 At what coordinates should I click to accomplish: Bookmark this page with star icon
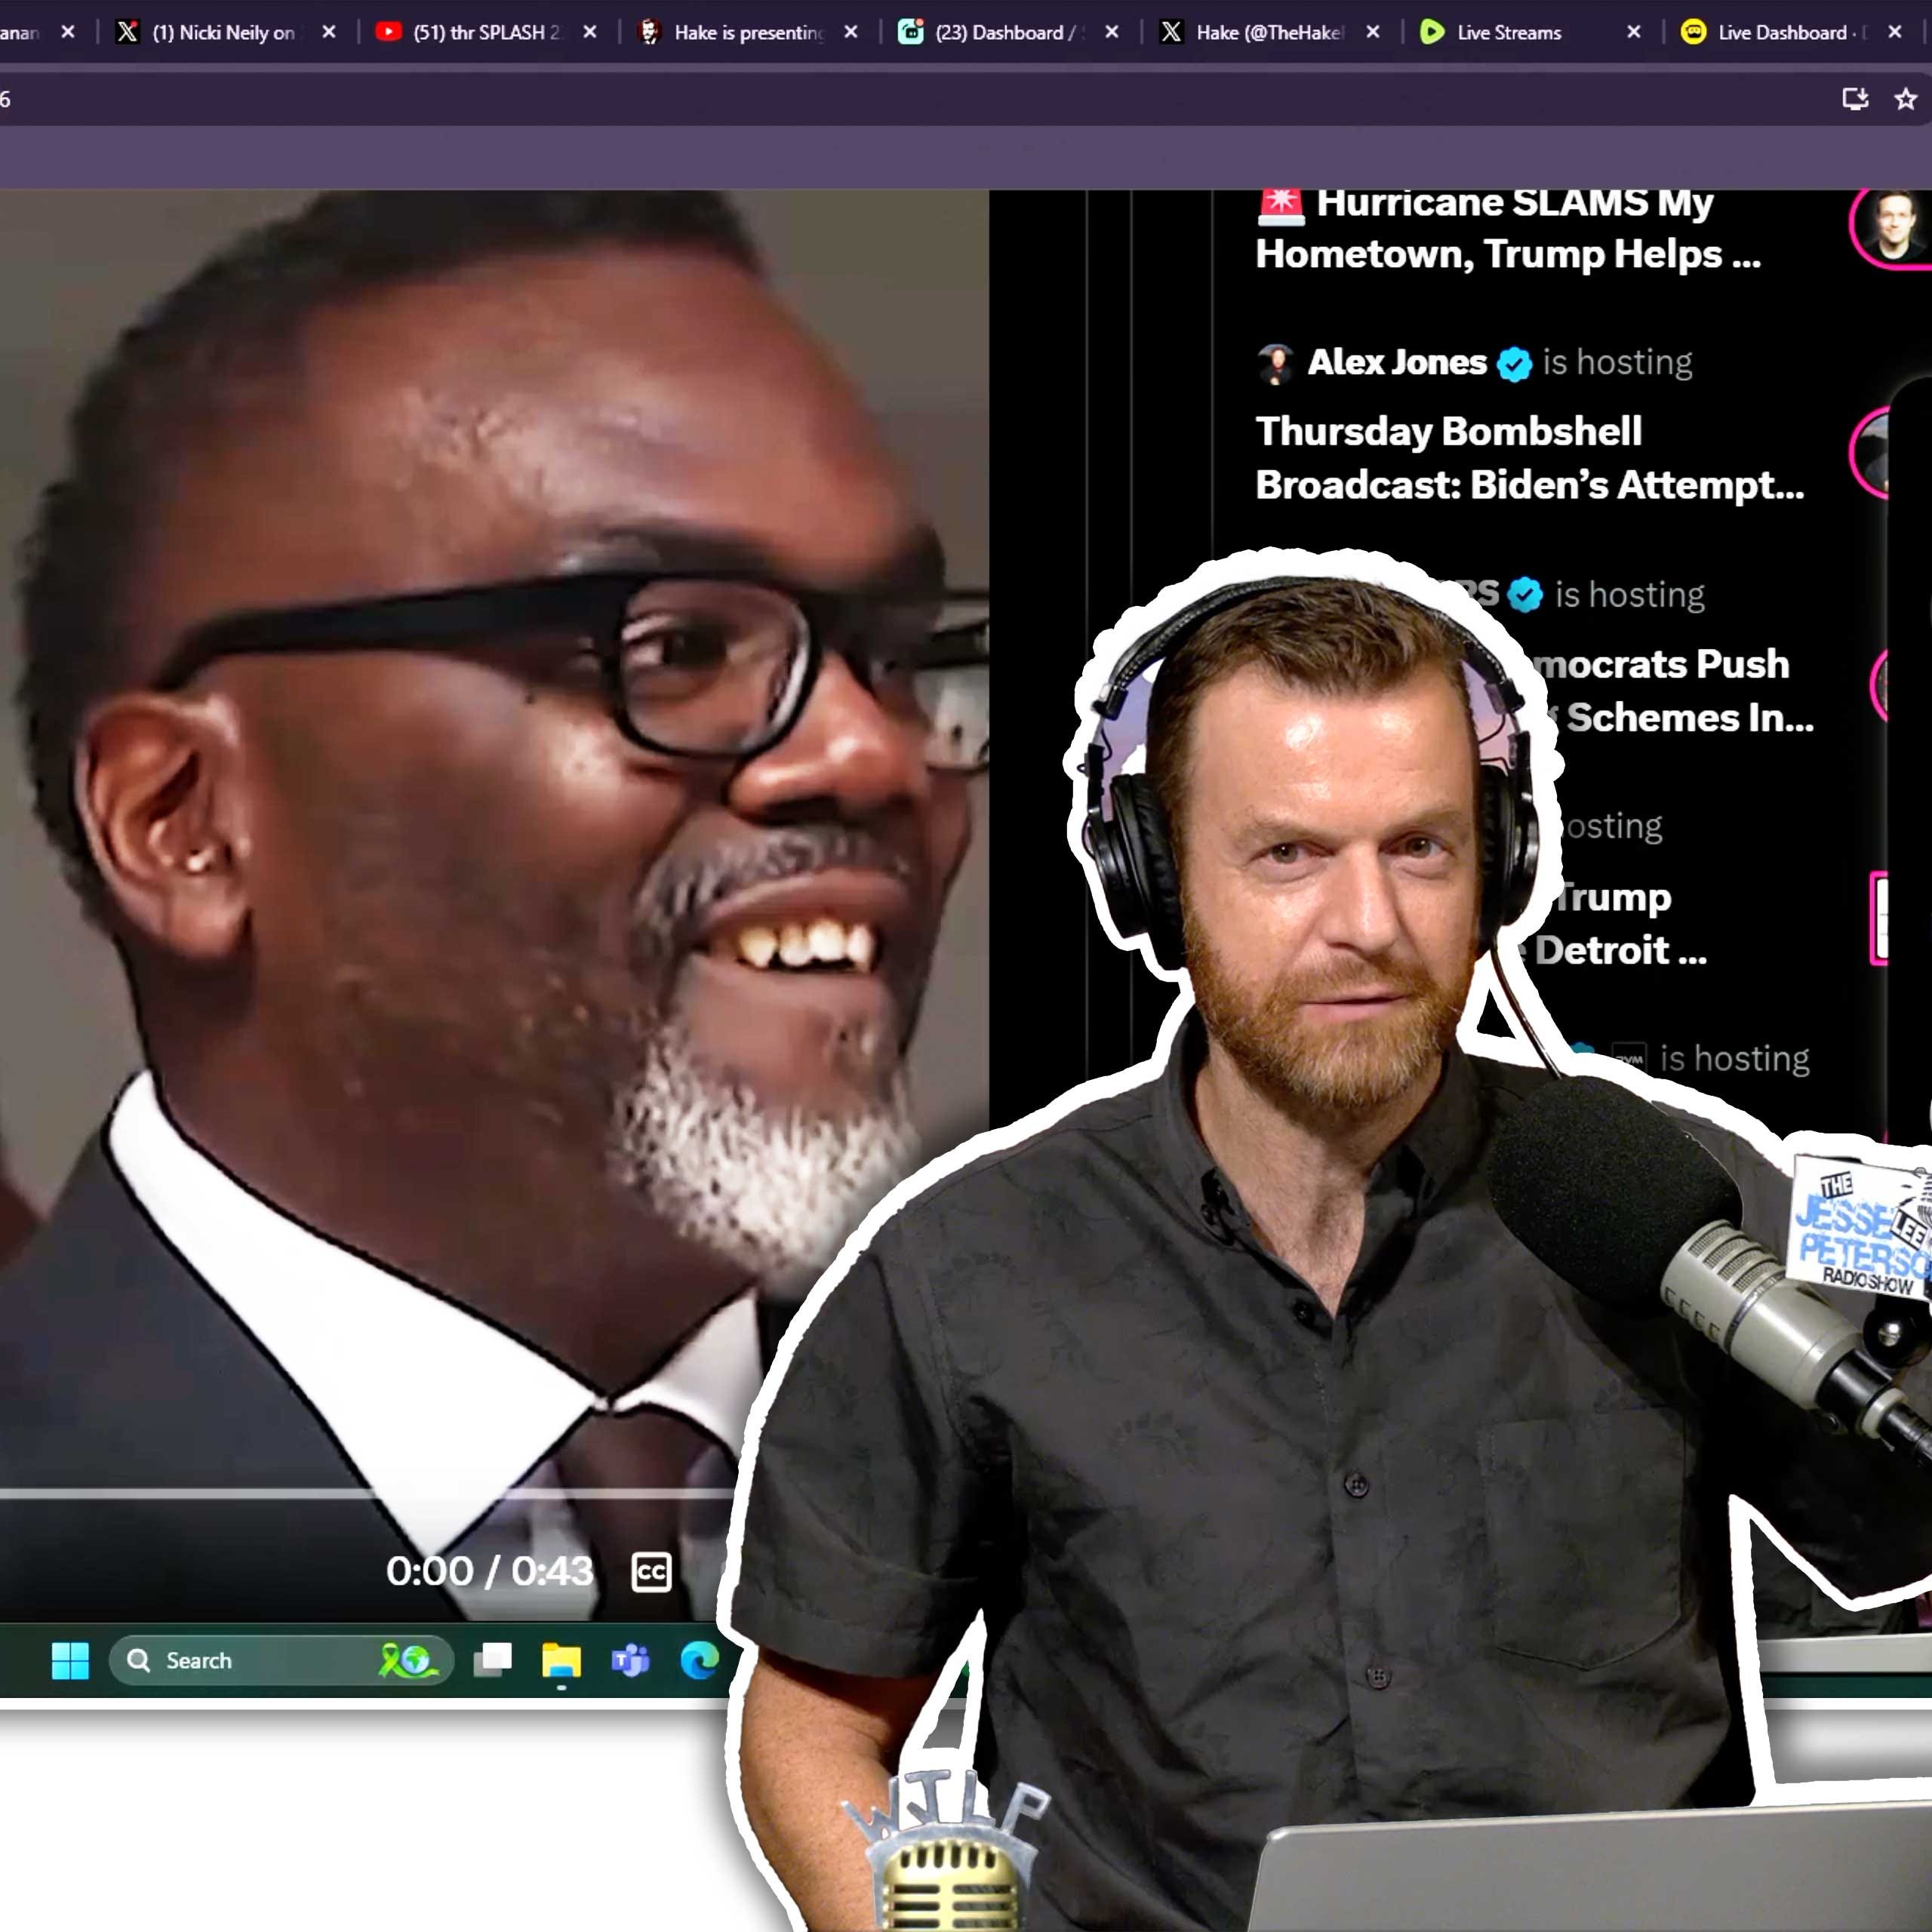pyautogui.click(x=1905, y=99)
